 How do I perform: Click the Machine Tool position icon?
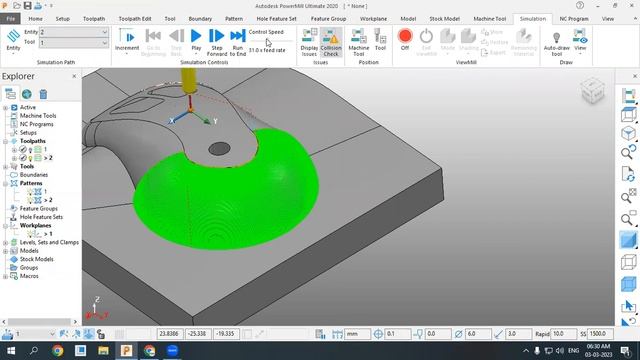click(358, 42)
